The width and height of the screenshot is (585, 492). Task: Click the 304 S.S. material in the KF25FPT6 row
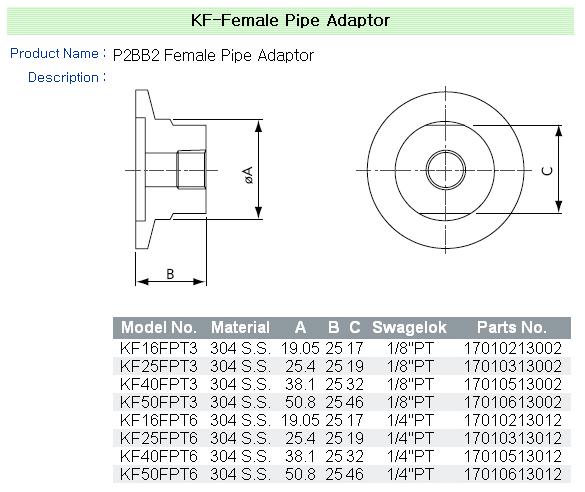click(240, 438)
